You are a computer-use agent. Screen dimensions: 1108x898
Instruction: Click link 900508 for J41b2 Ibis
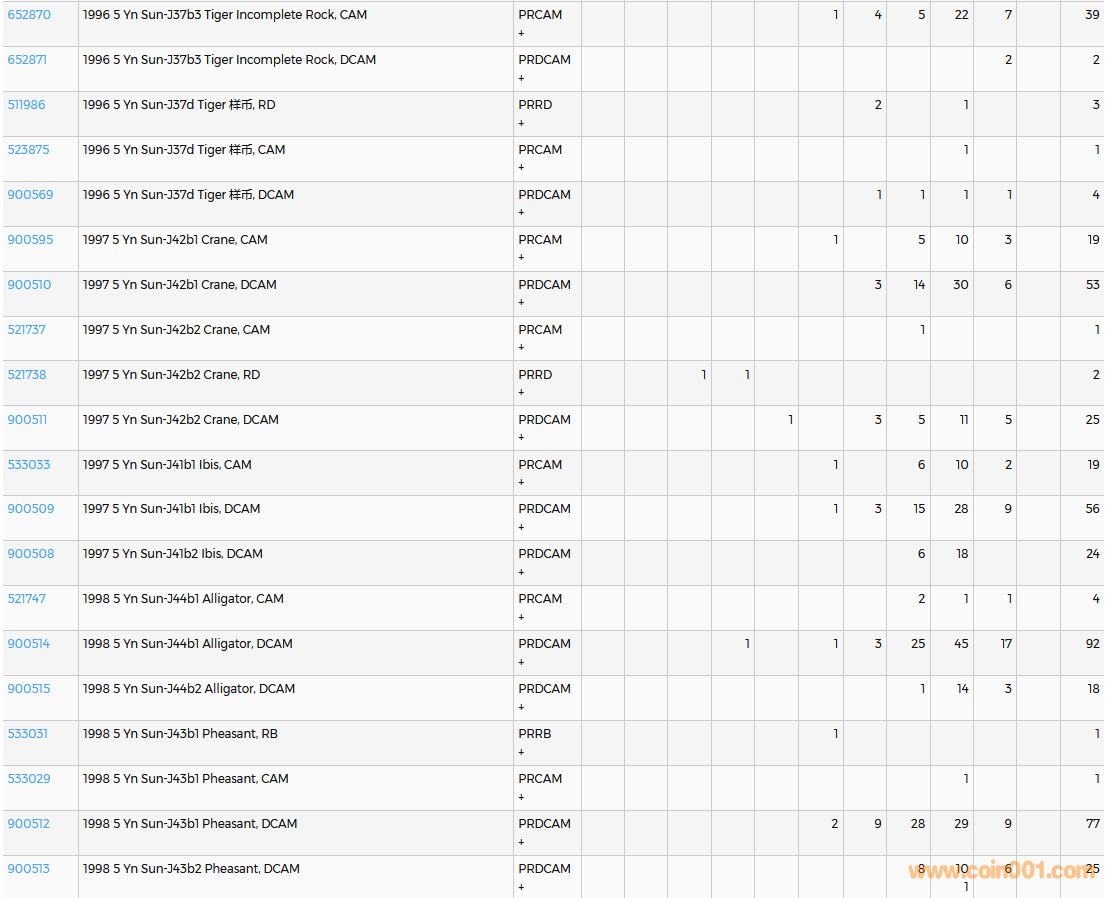(x=31, y=554)
